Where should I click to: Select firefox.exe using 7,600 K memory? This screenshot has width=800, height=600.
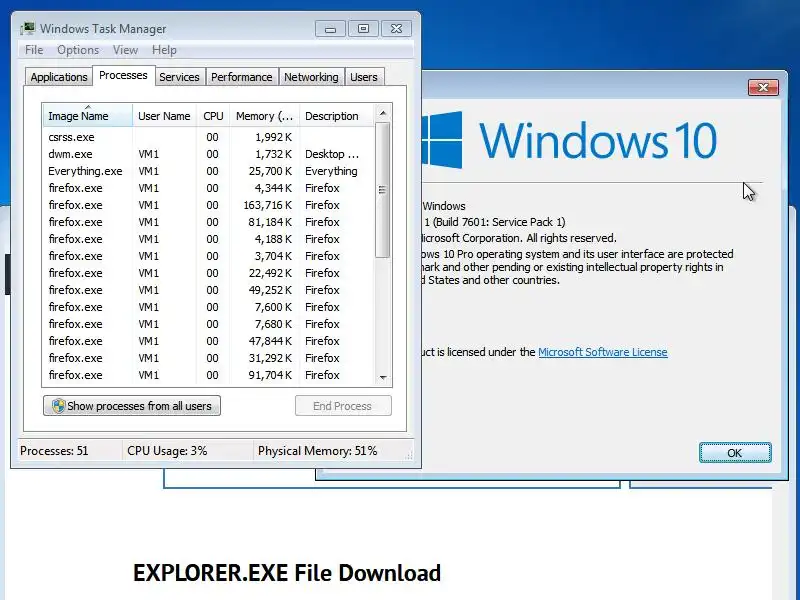[209, 307]
